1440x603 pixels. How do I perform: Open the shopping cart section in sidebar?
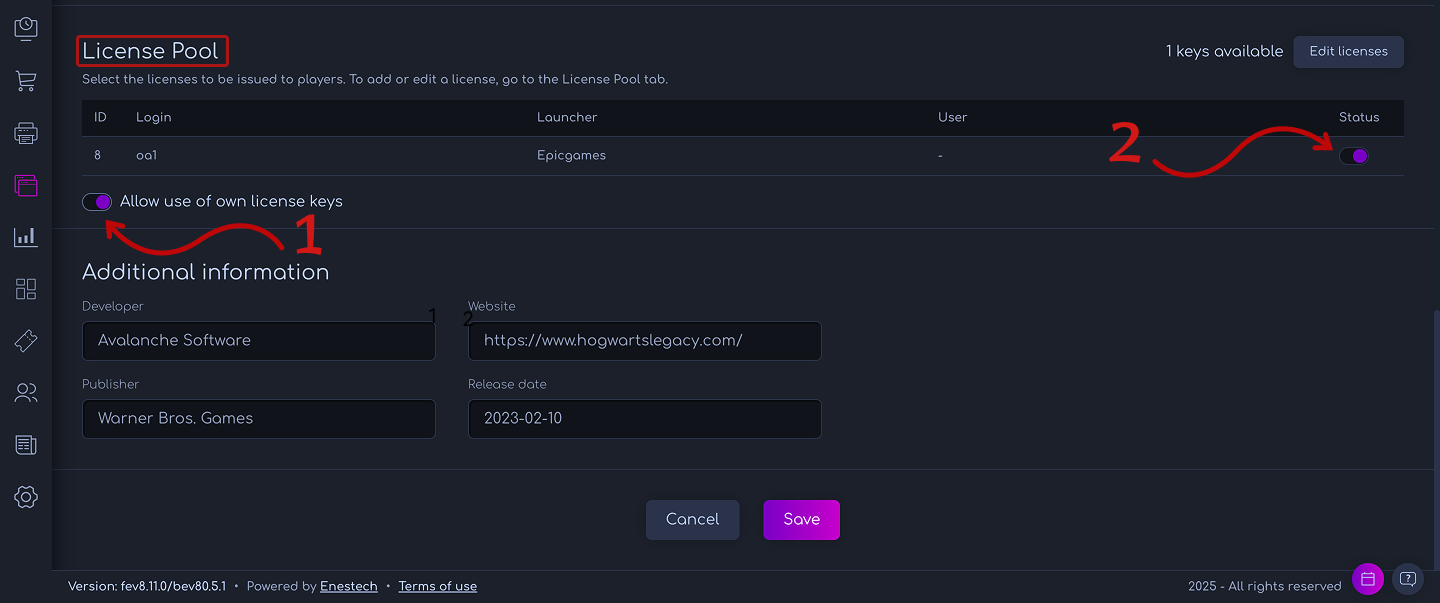click(25, 80)
